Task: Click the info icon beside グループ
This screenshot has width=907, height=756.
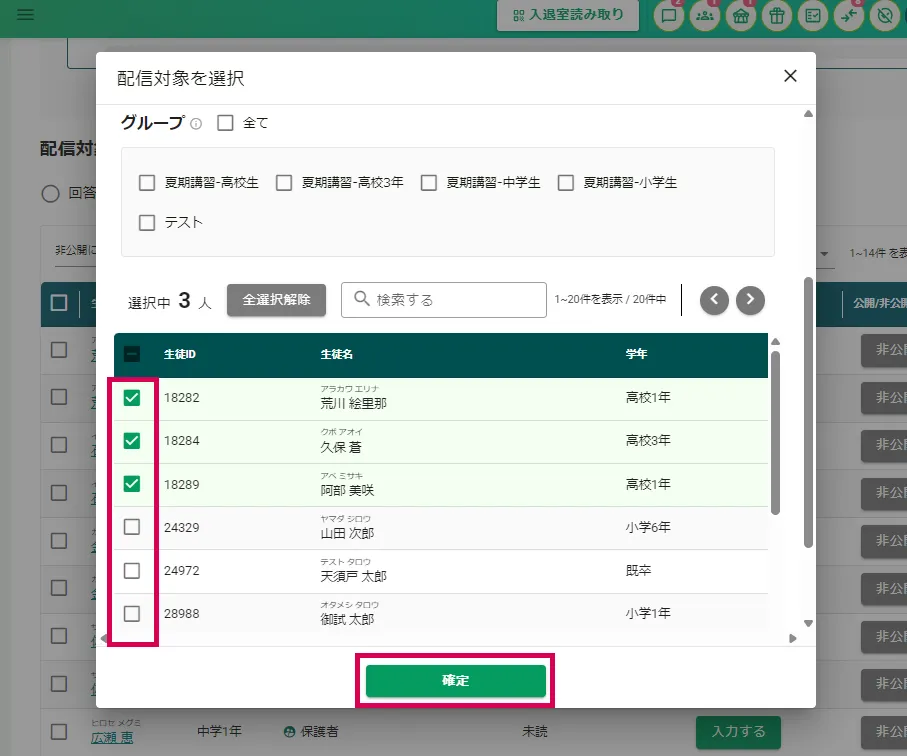Action: coord(196,124)
